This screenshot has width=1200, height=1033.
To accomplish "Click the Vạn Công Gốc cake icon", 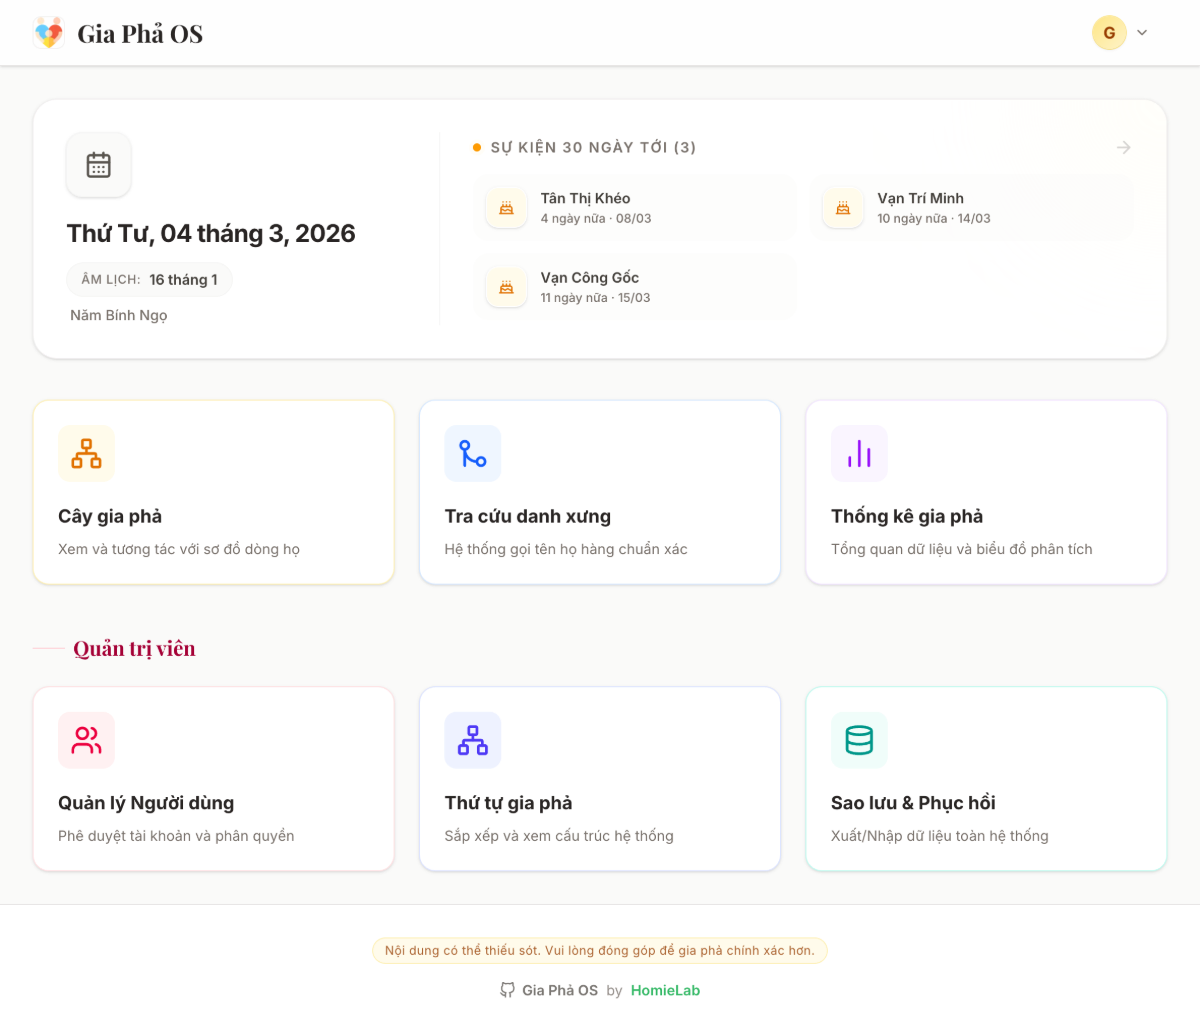I will [506, 288].
